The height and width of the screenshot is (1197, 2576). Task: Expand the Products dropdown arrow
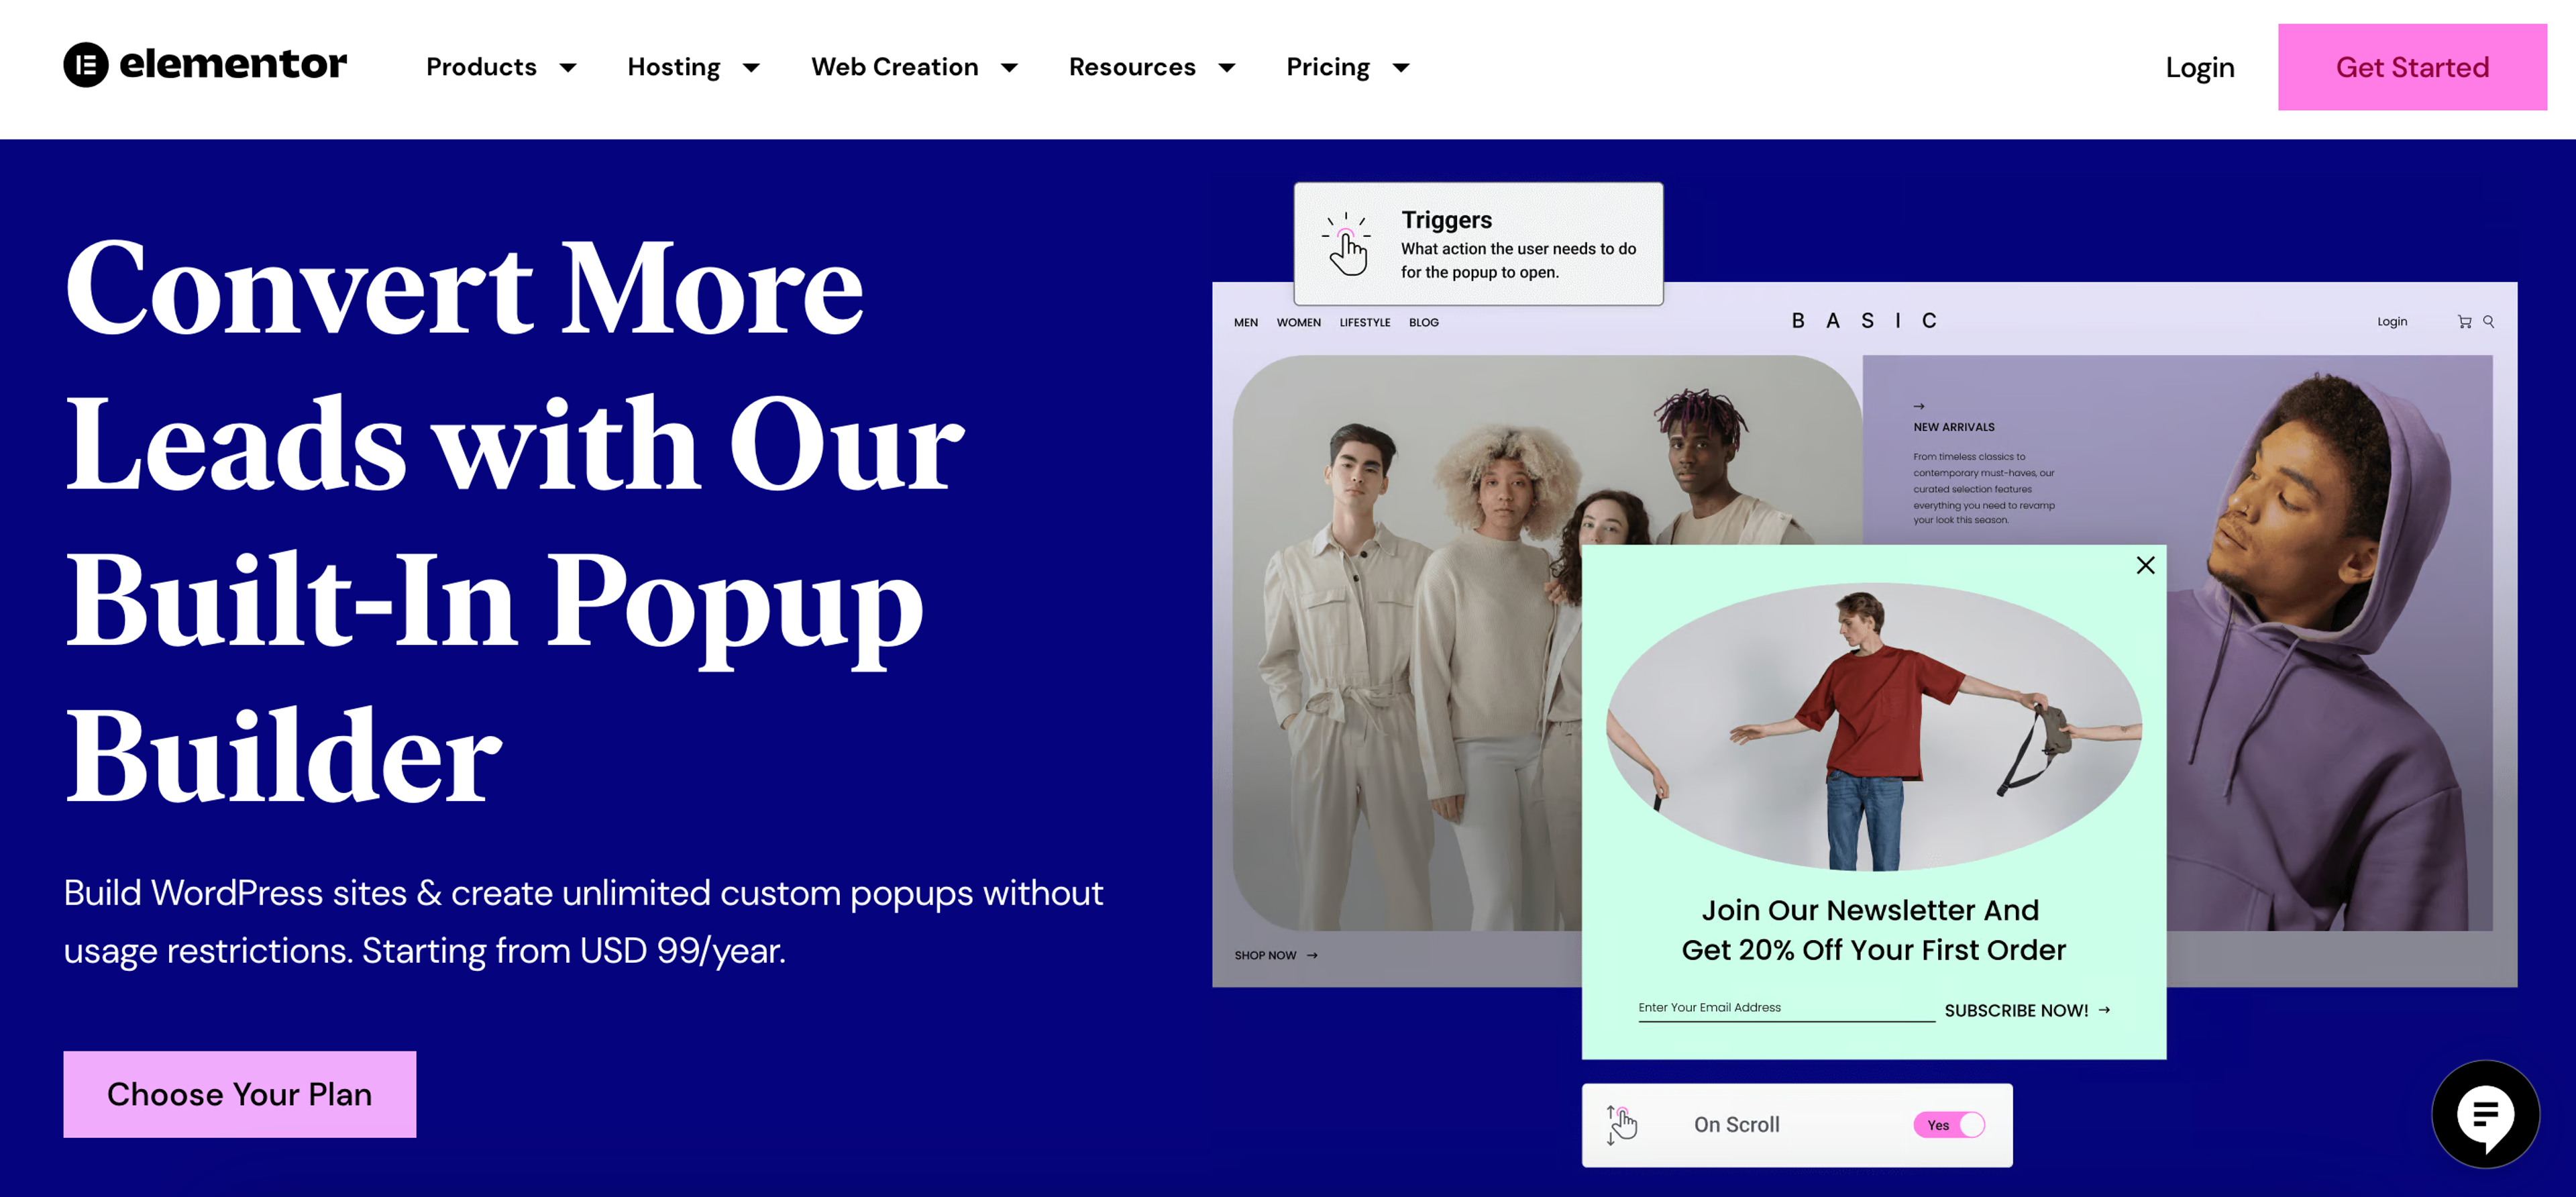[568, 68]
